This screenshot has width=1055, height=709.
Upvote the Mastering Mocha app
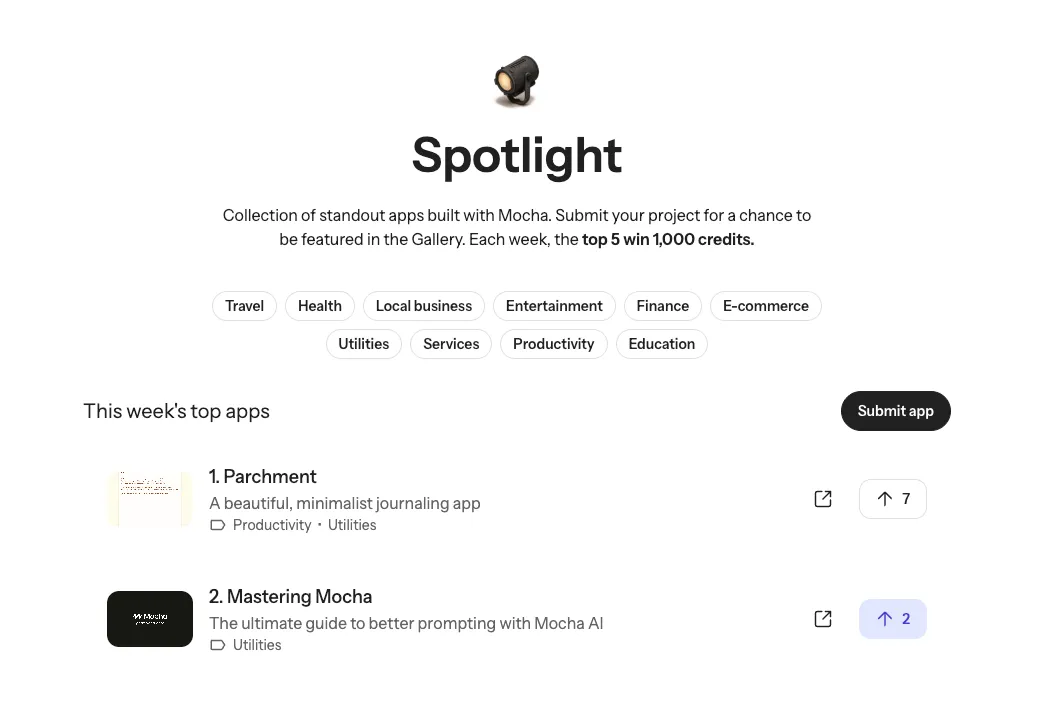[x=893, y=619]
